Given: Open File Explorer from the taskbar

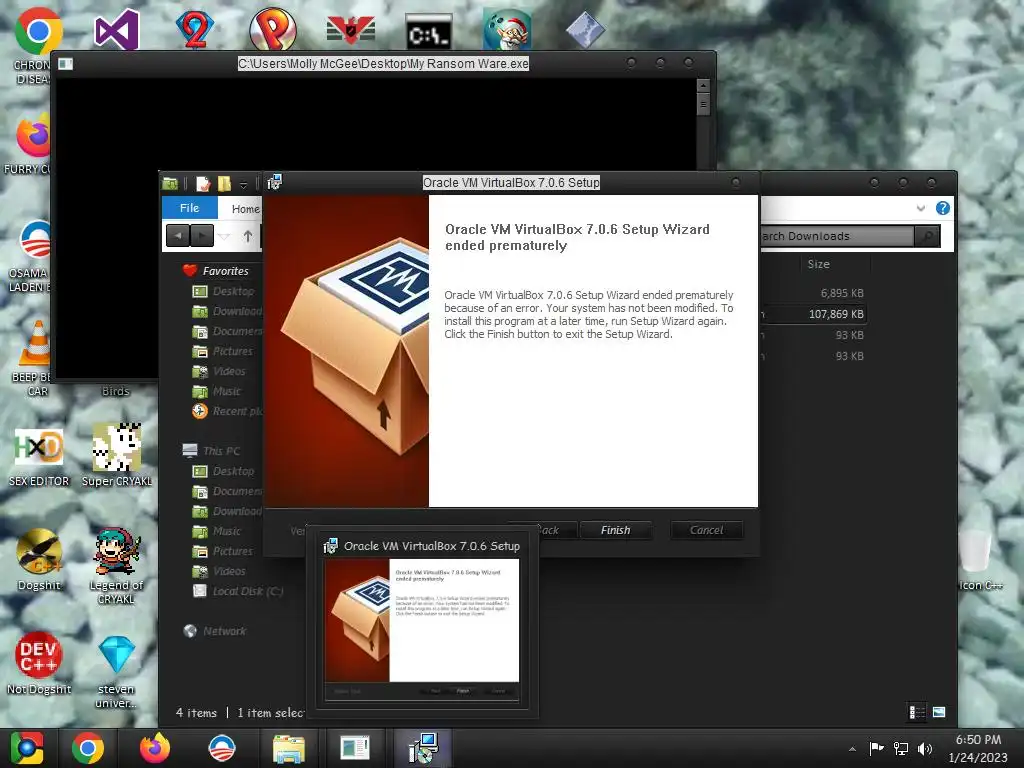Looking at the screenshot, I should click(x=289, y=749).
